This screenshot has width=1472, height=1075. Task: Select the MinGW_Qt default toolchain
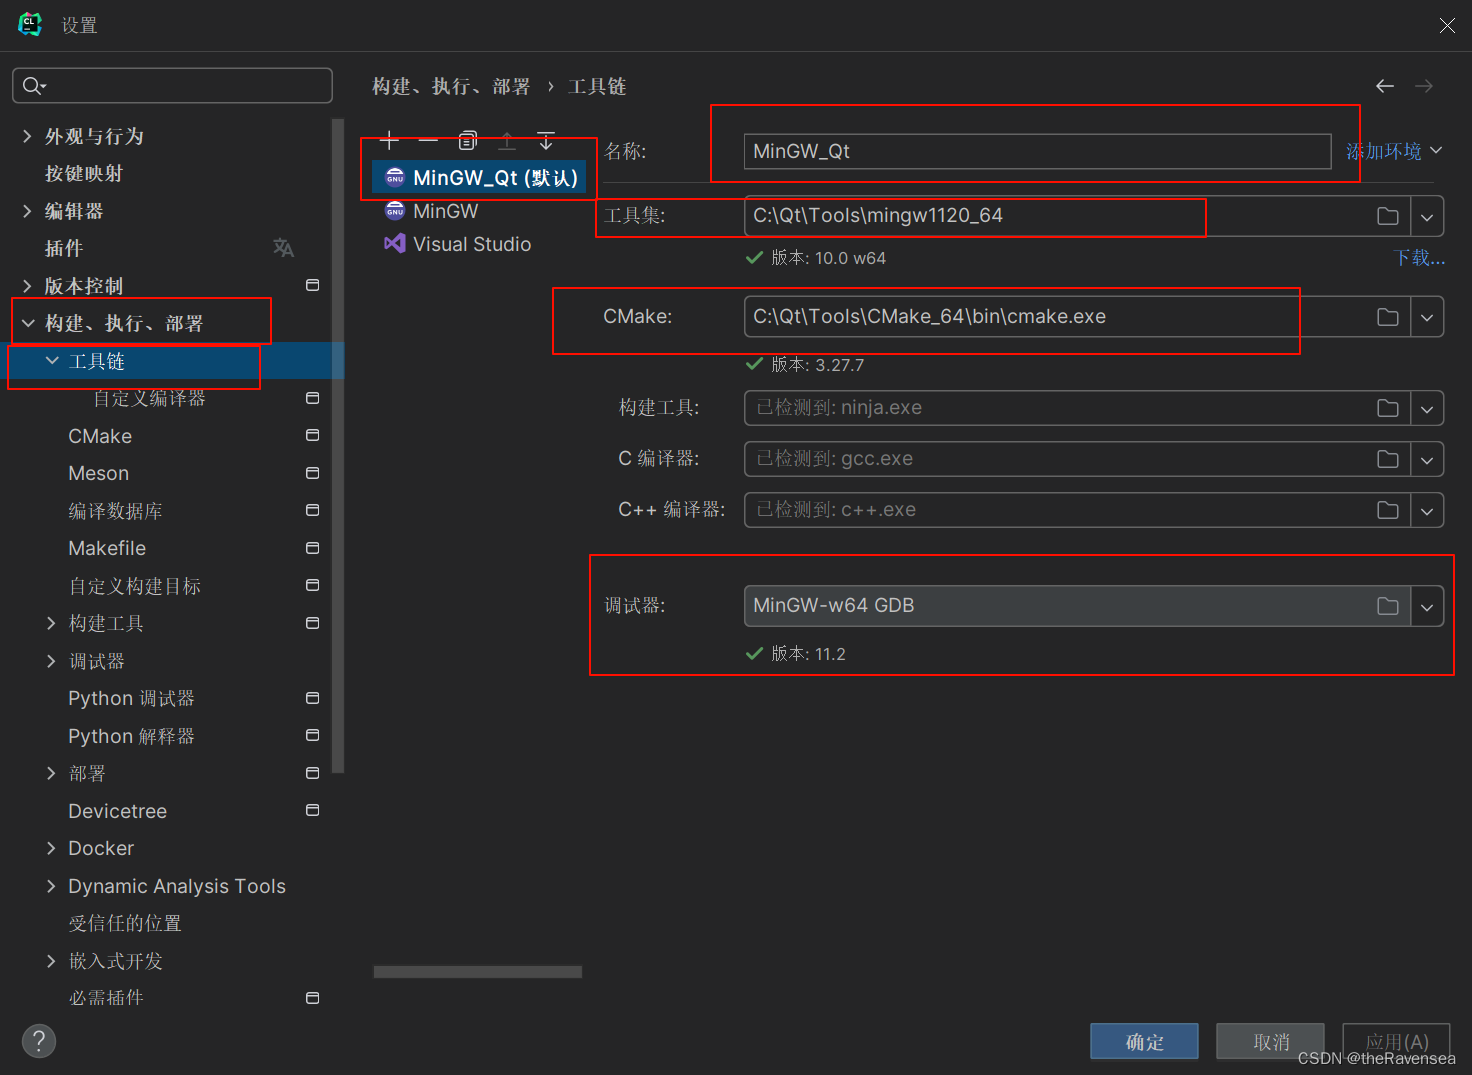click(x=481, y=178)
